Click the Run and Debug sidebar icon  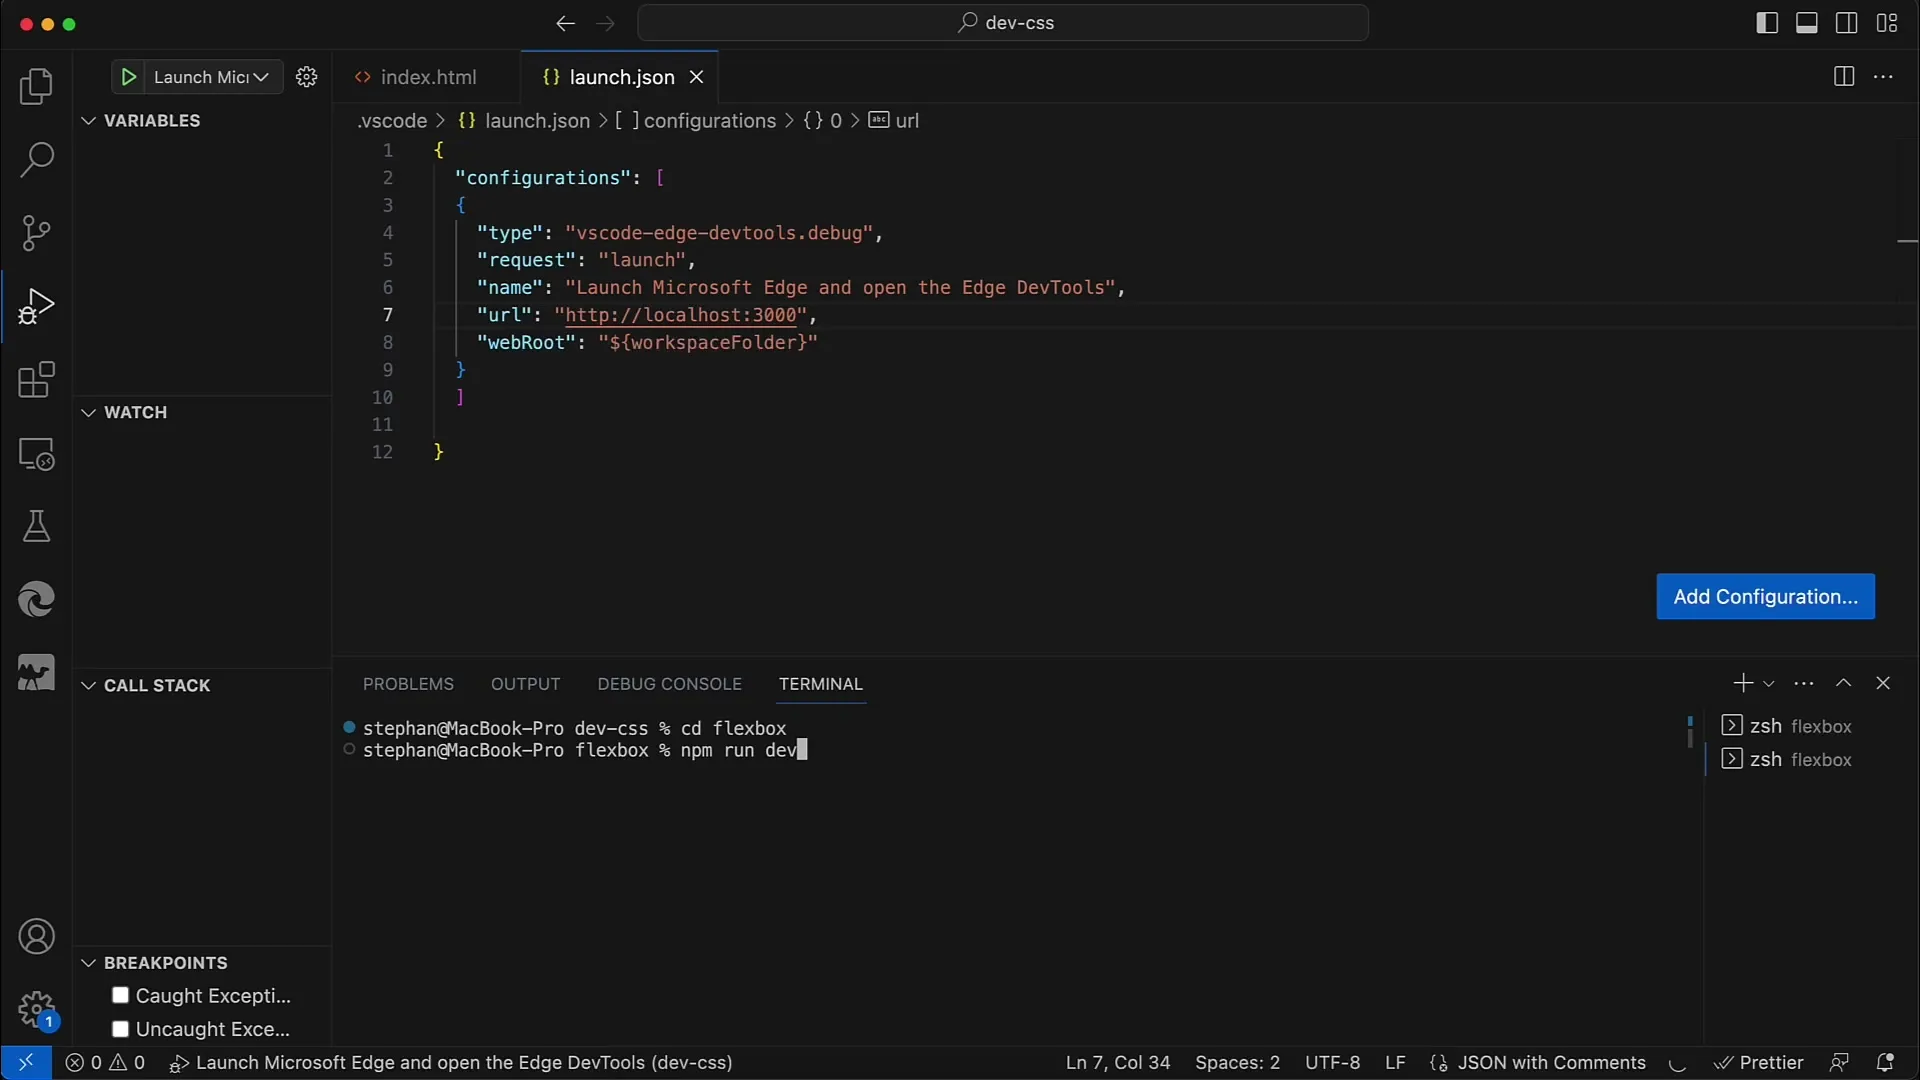[36, 305]
